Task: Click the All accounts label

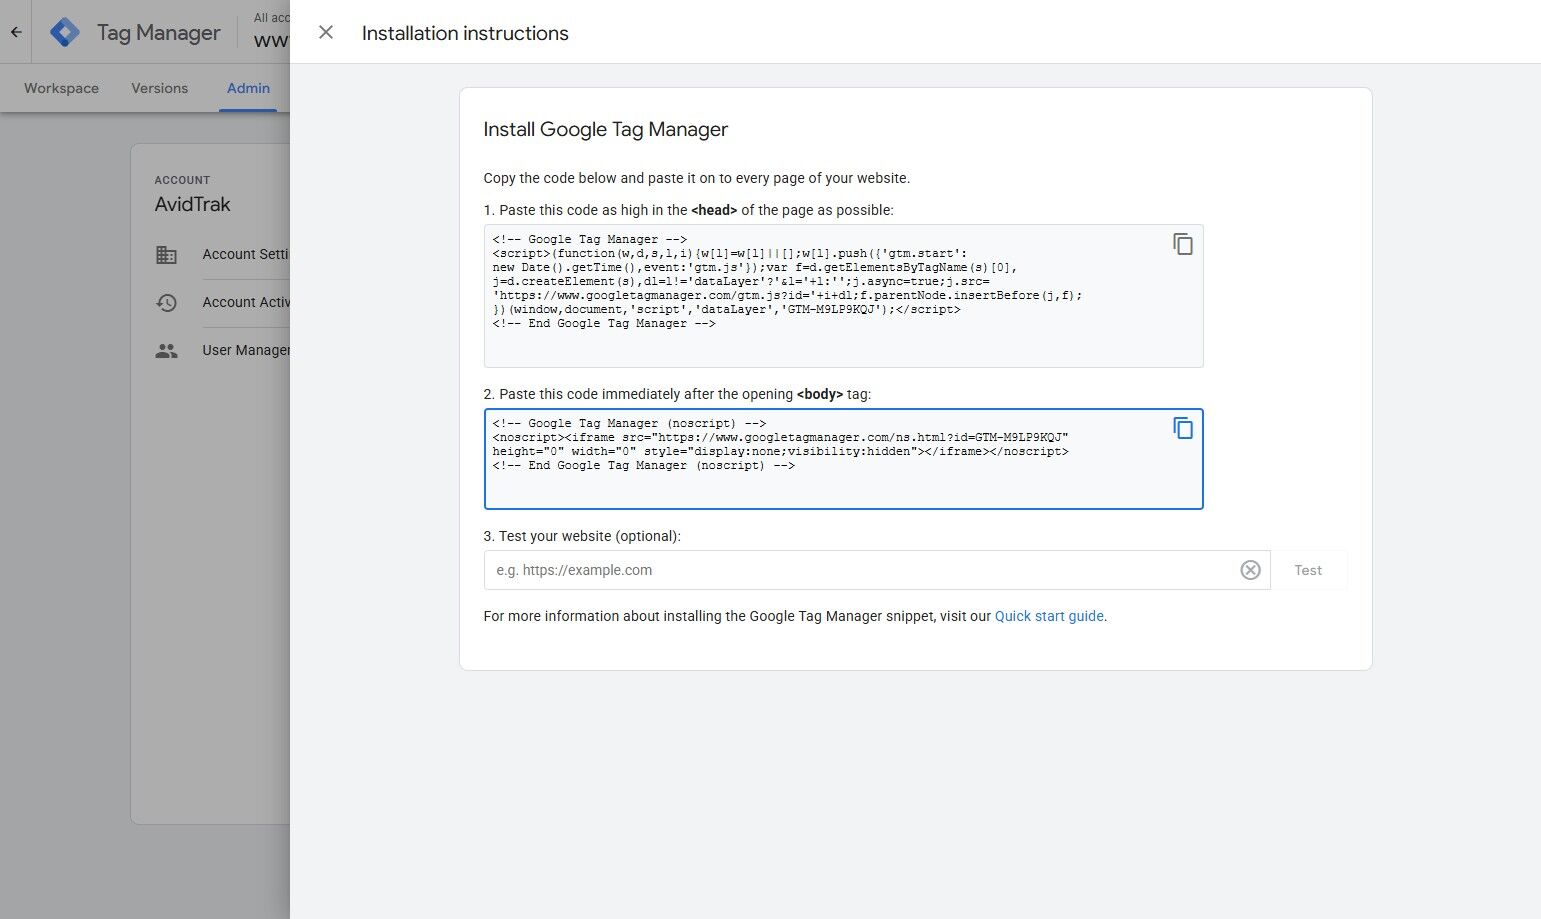Action: click(x=270, y=17)
